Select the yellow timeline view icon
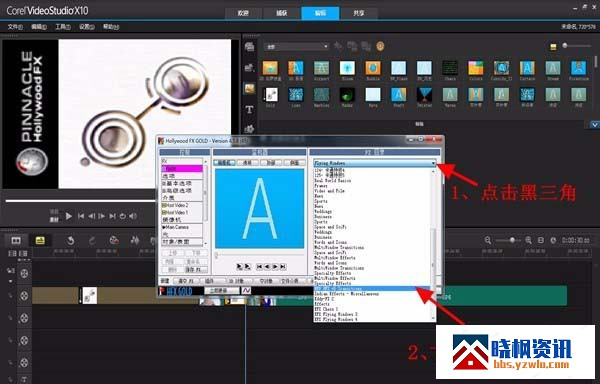Image resolution: width=600 pixels, height=384 pixels. pos(40,241)
